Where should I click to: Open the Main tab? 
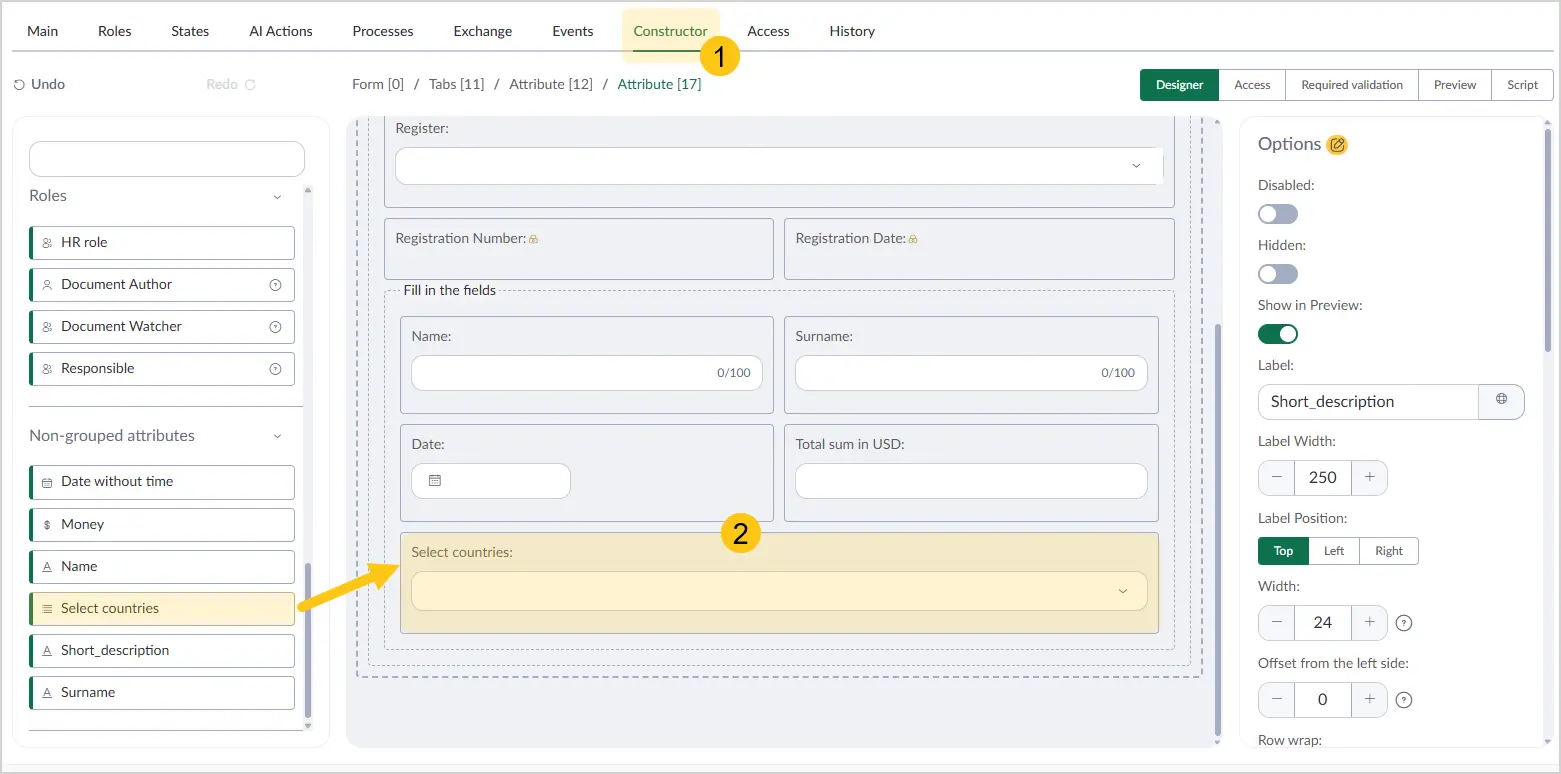point(43,31)
